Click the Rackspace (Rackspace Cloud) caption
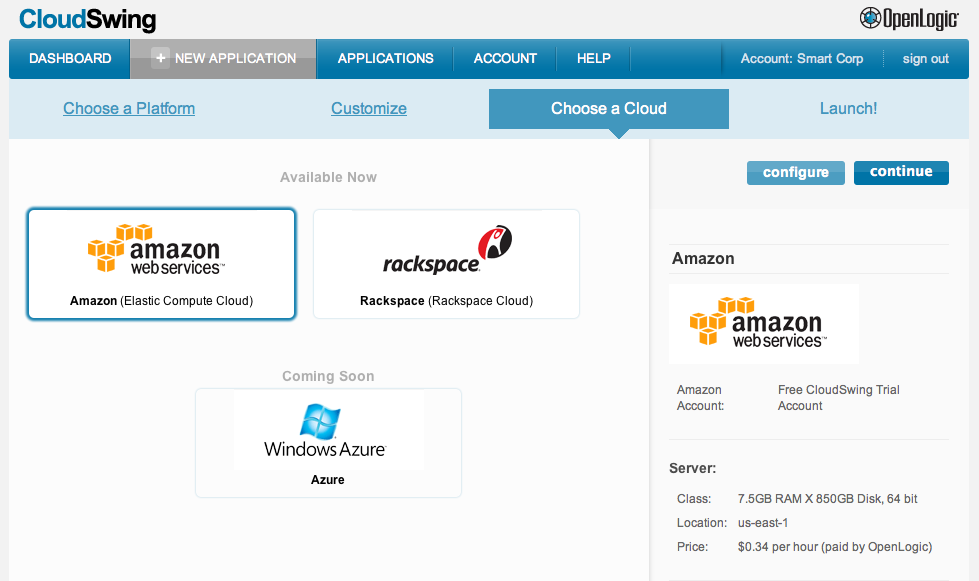 pos(446,301)
